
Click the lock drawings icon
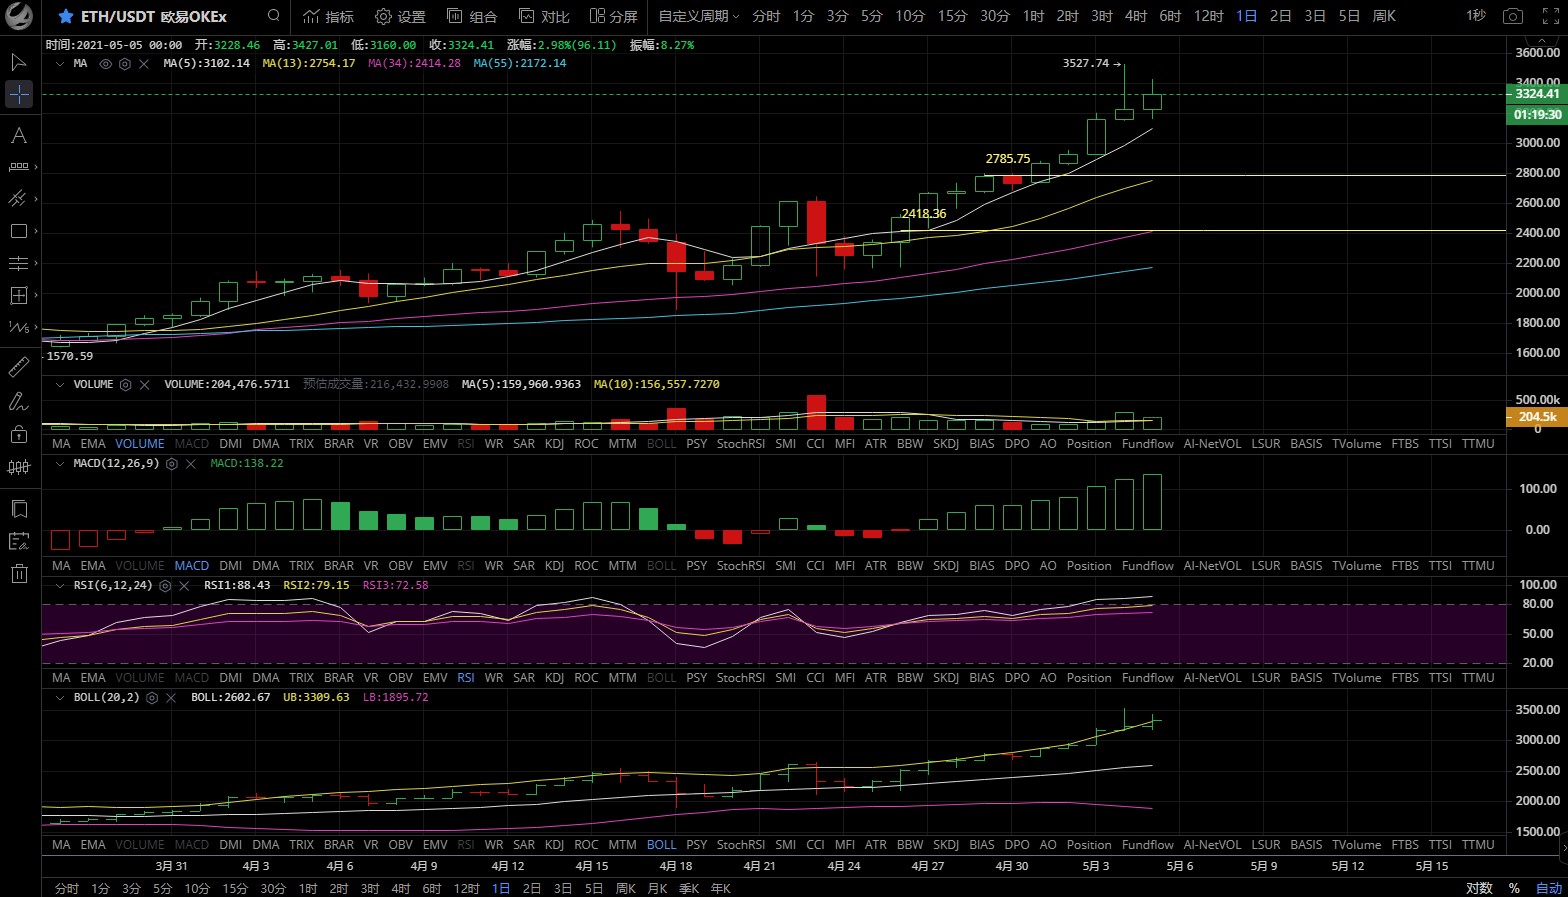pos(19,434)
